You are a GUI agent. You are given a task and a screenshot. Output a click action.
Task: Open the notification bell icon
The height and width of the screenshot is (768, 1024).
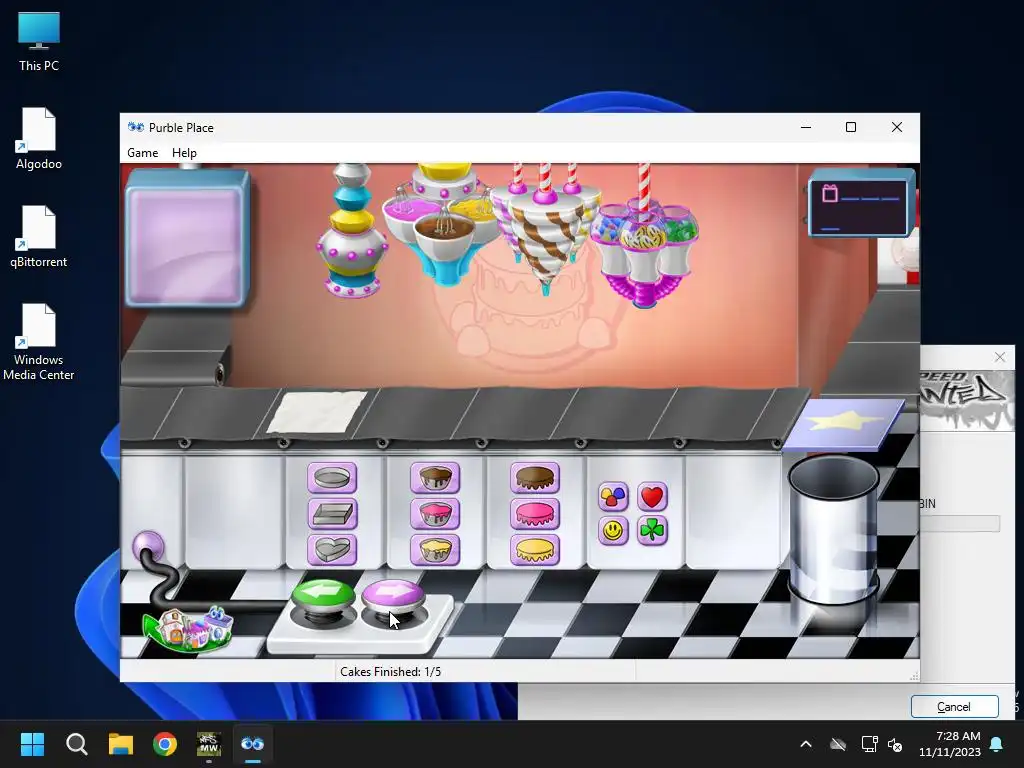coord(997,744)
